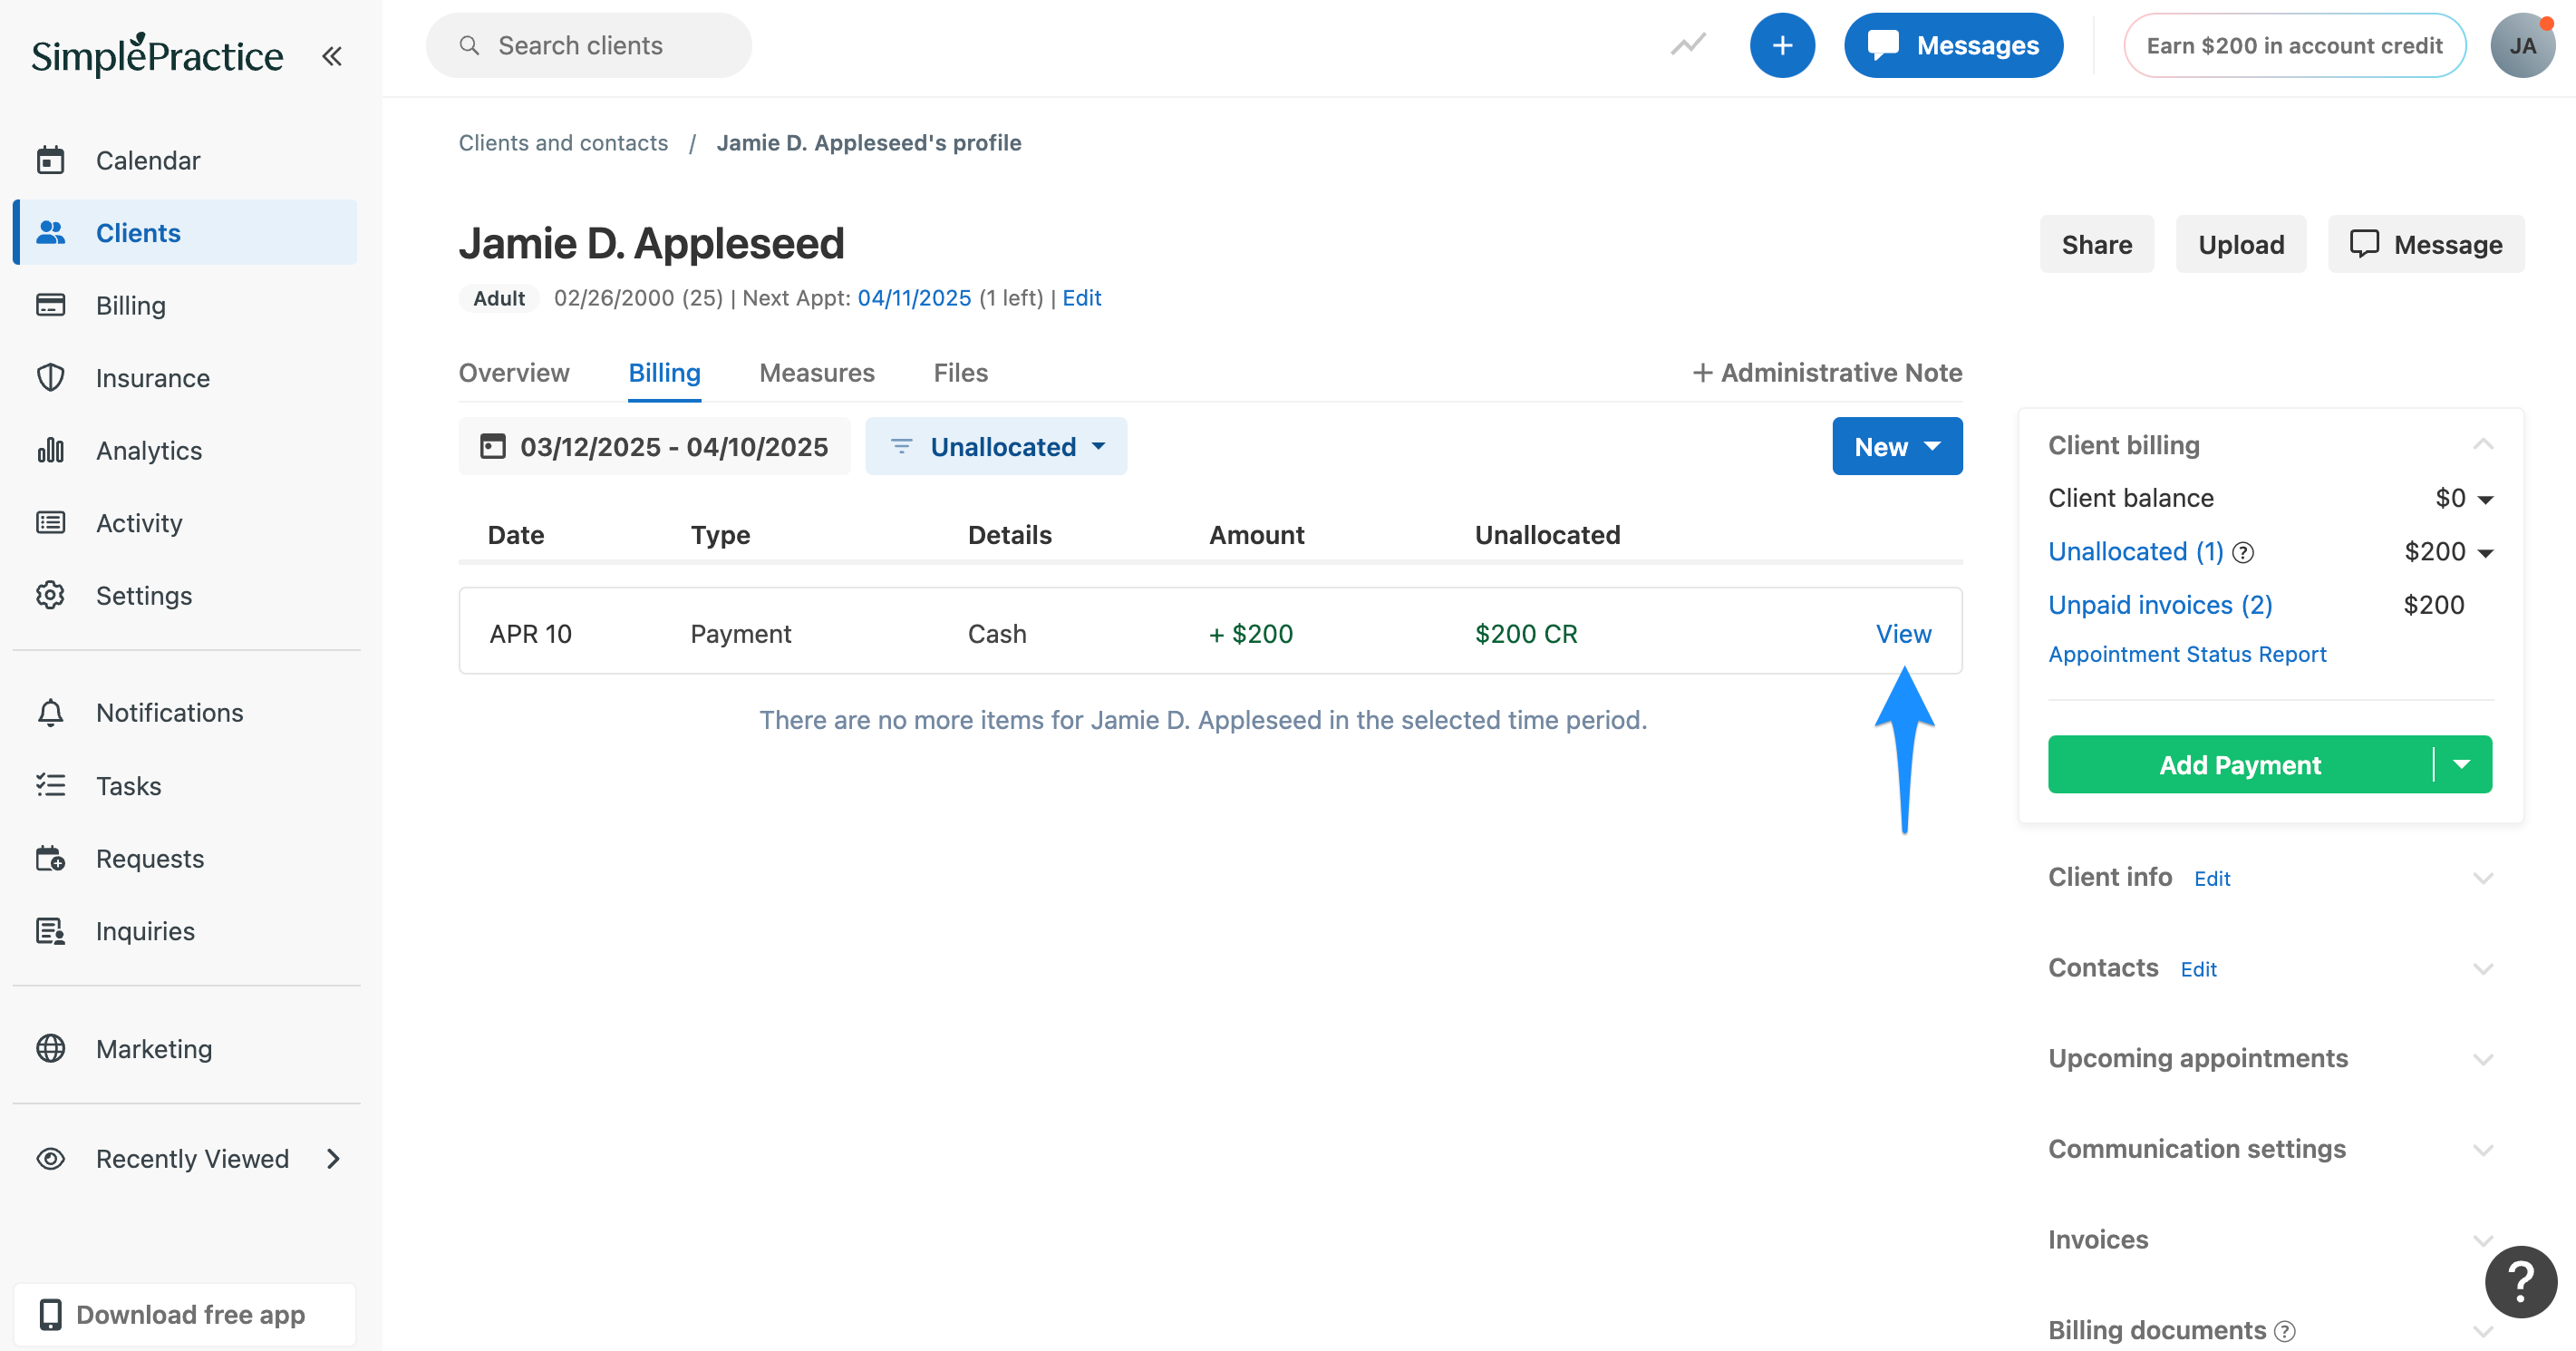Select the Insurance shield icon in sidebar
The image size is (2576, 1351).
click(52, 377)
